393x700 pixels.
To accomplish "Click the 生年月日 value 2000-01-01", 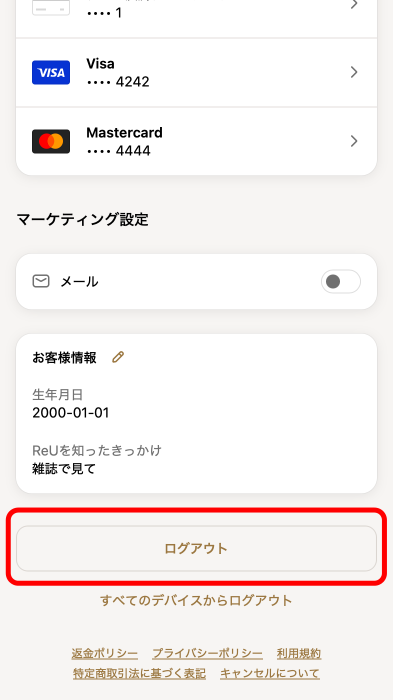I will tap(71, 412).
